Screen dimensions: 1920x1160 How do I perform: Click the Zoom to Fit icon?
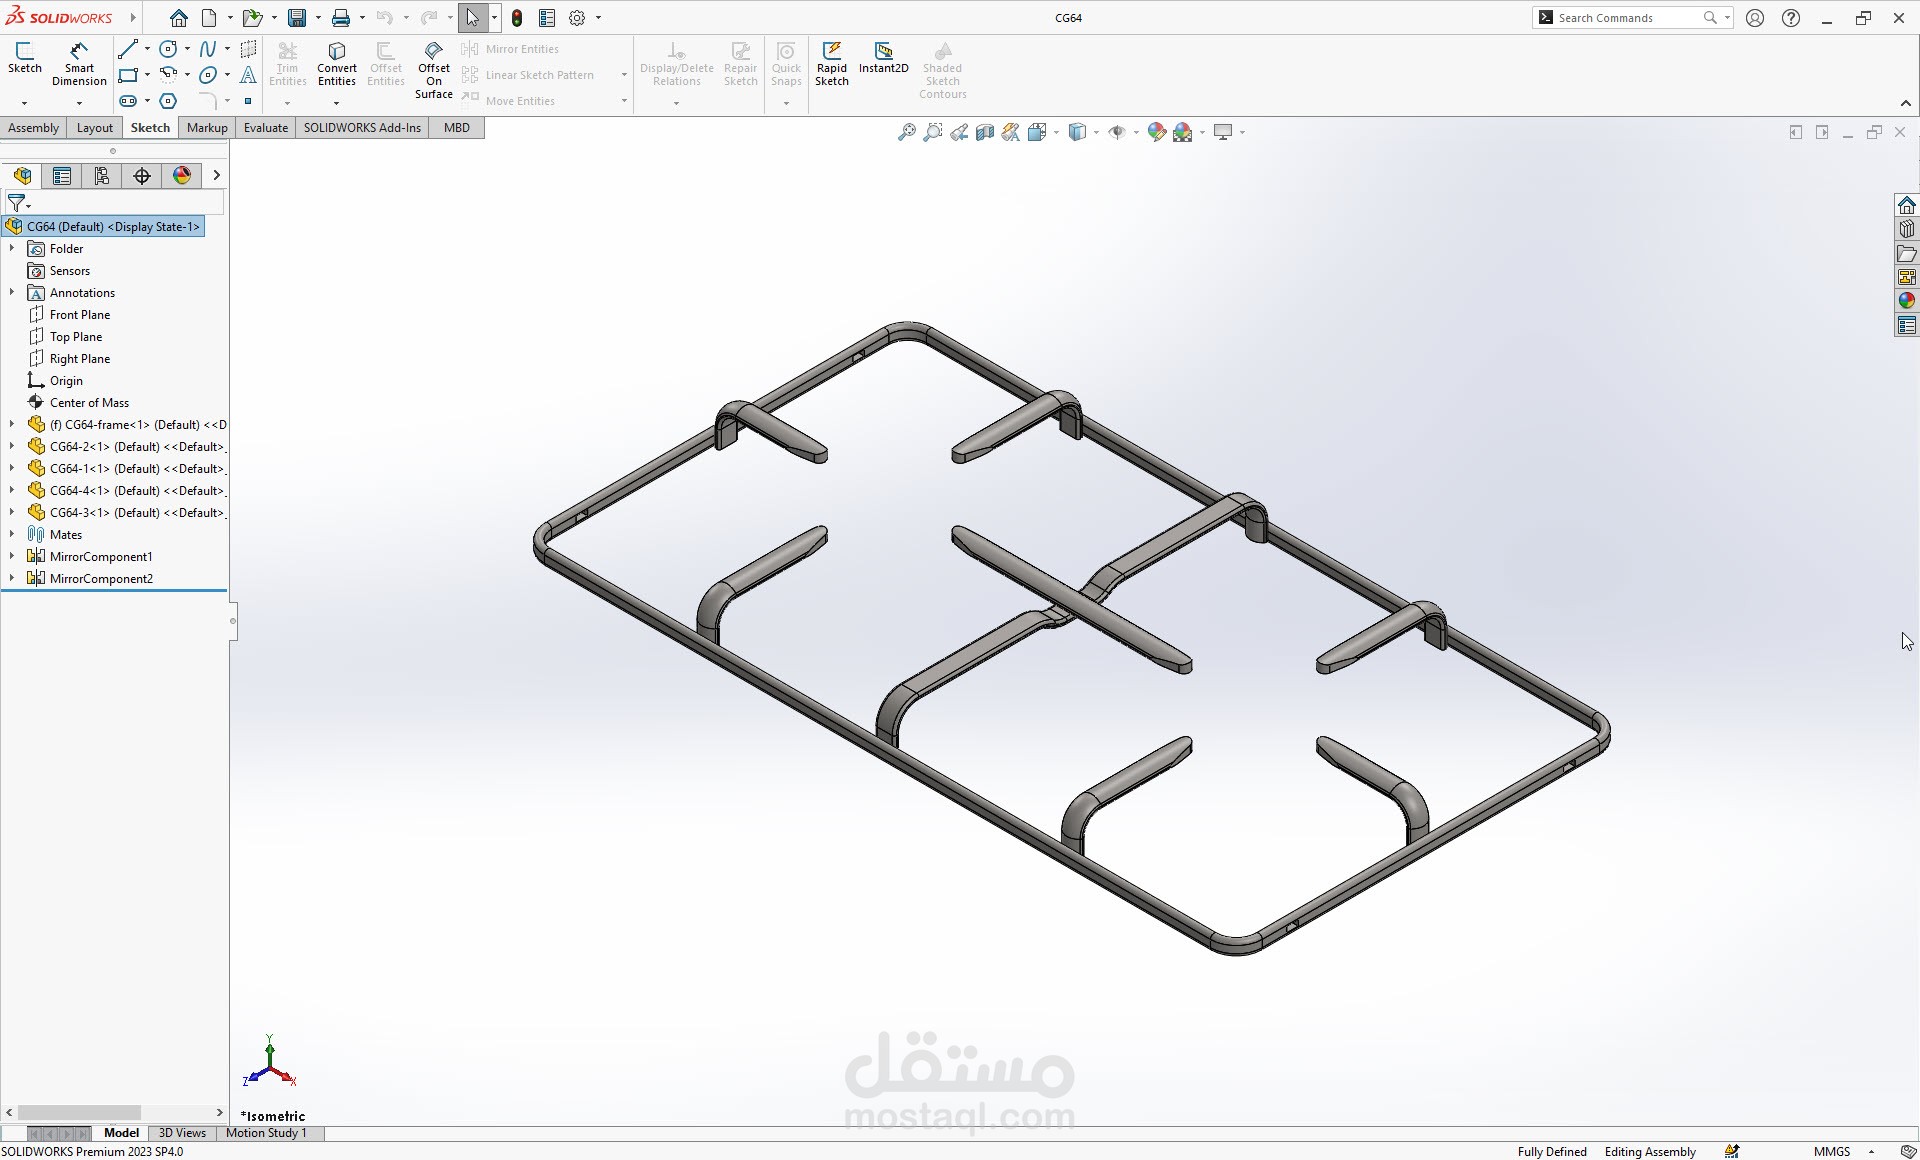[x=906, y=132]
